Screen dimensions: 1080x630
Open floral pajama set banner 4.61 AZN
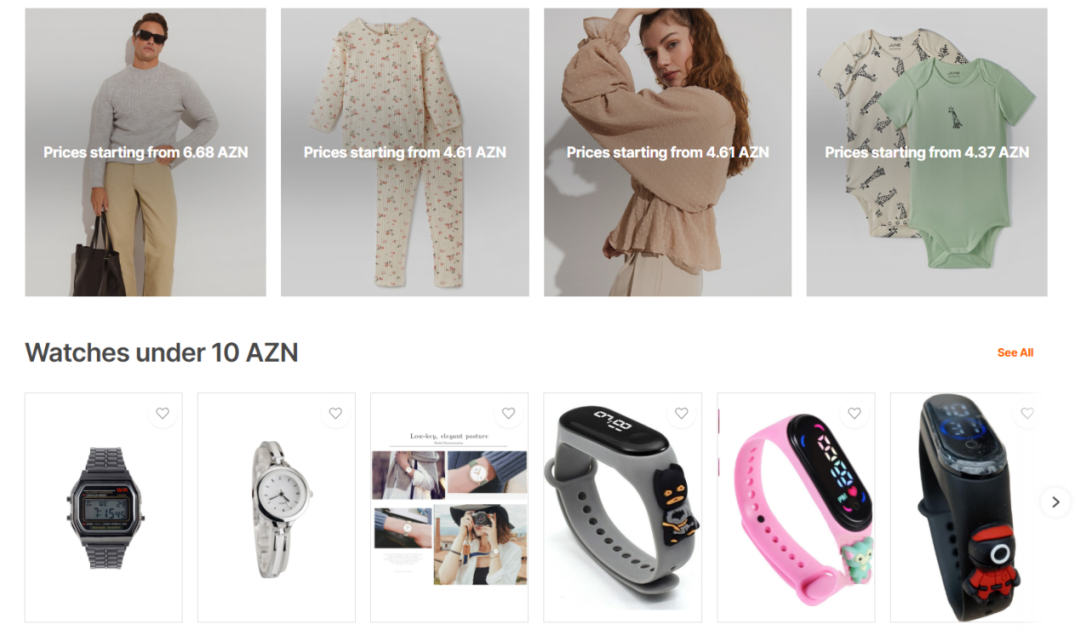point(405,152)
